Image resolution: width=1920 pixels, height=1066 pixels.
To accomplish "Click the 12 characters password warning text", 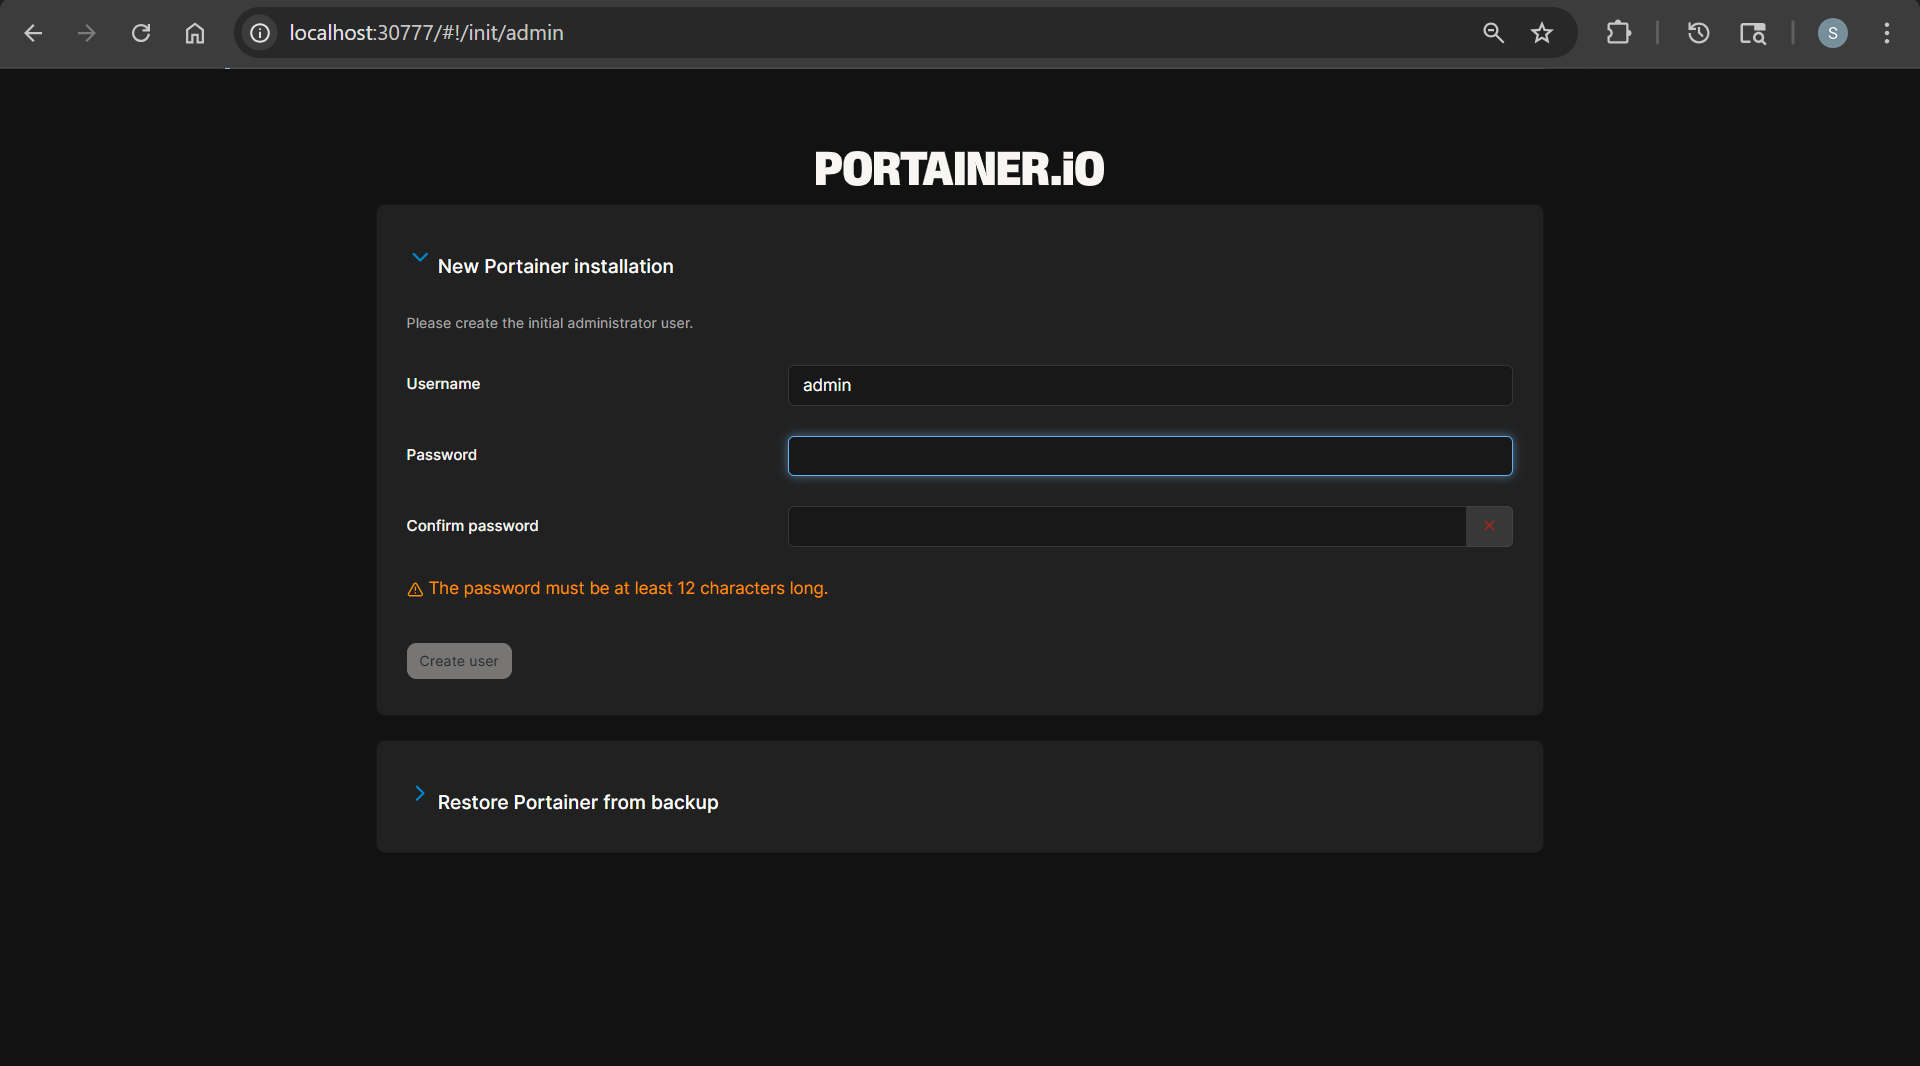I will (628, 588).
